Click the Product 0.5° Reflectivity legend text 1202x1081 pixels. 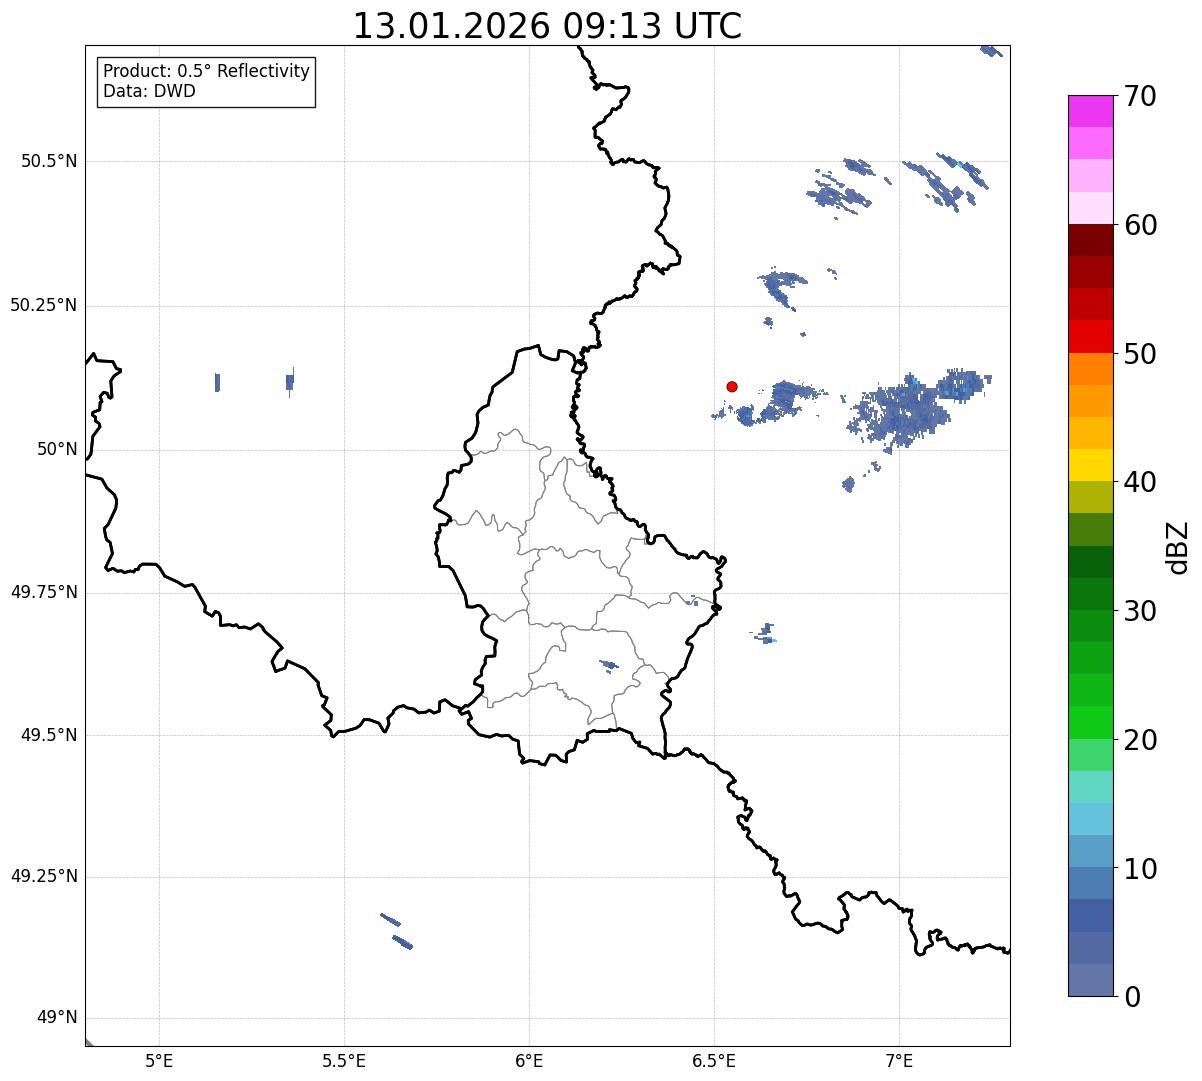(x=206, y=72)
